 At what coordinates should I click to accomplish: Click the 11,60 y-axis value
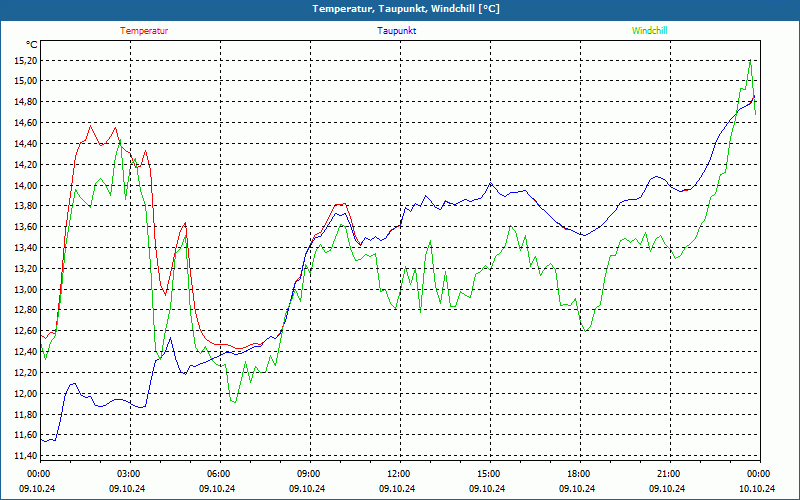(x=27, y=435)
